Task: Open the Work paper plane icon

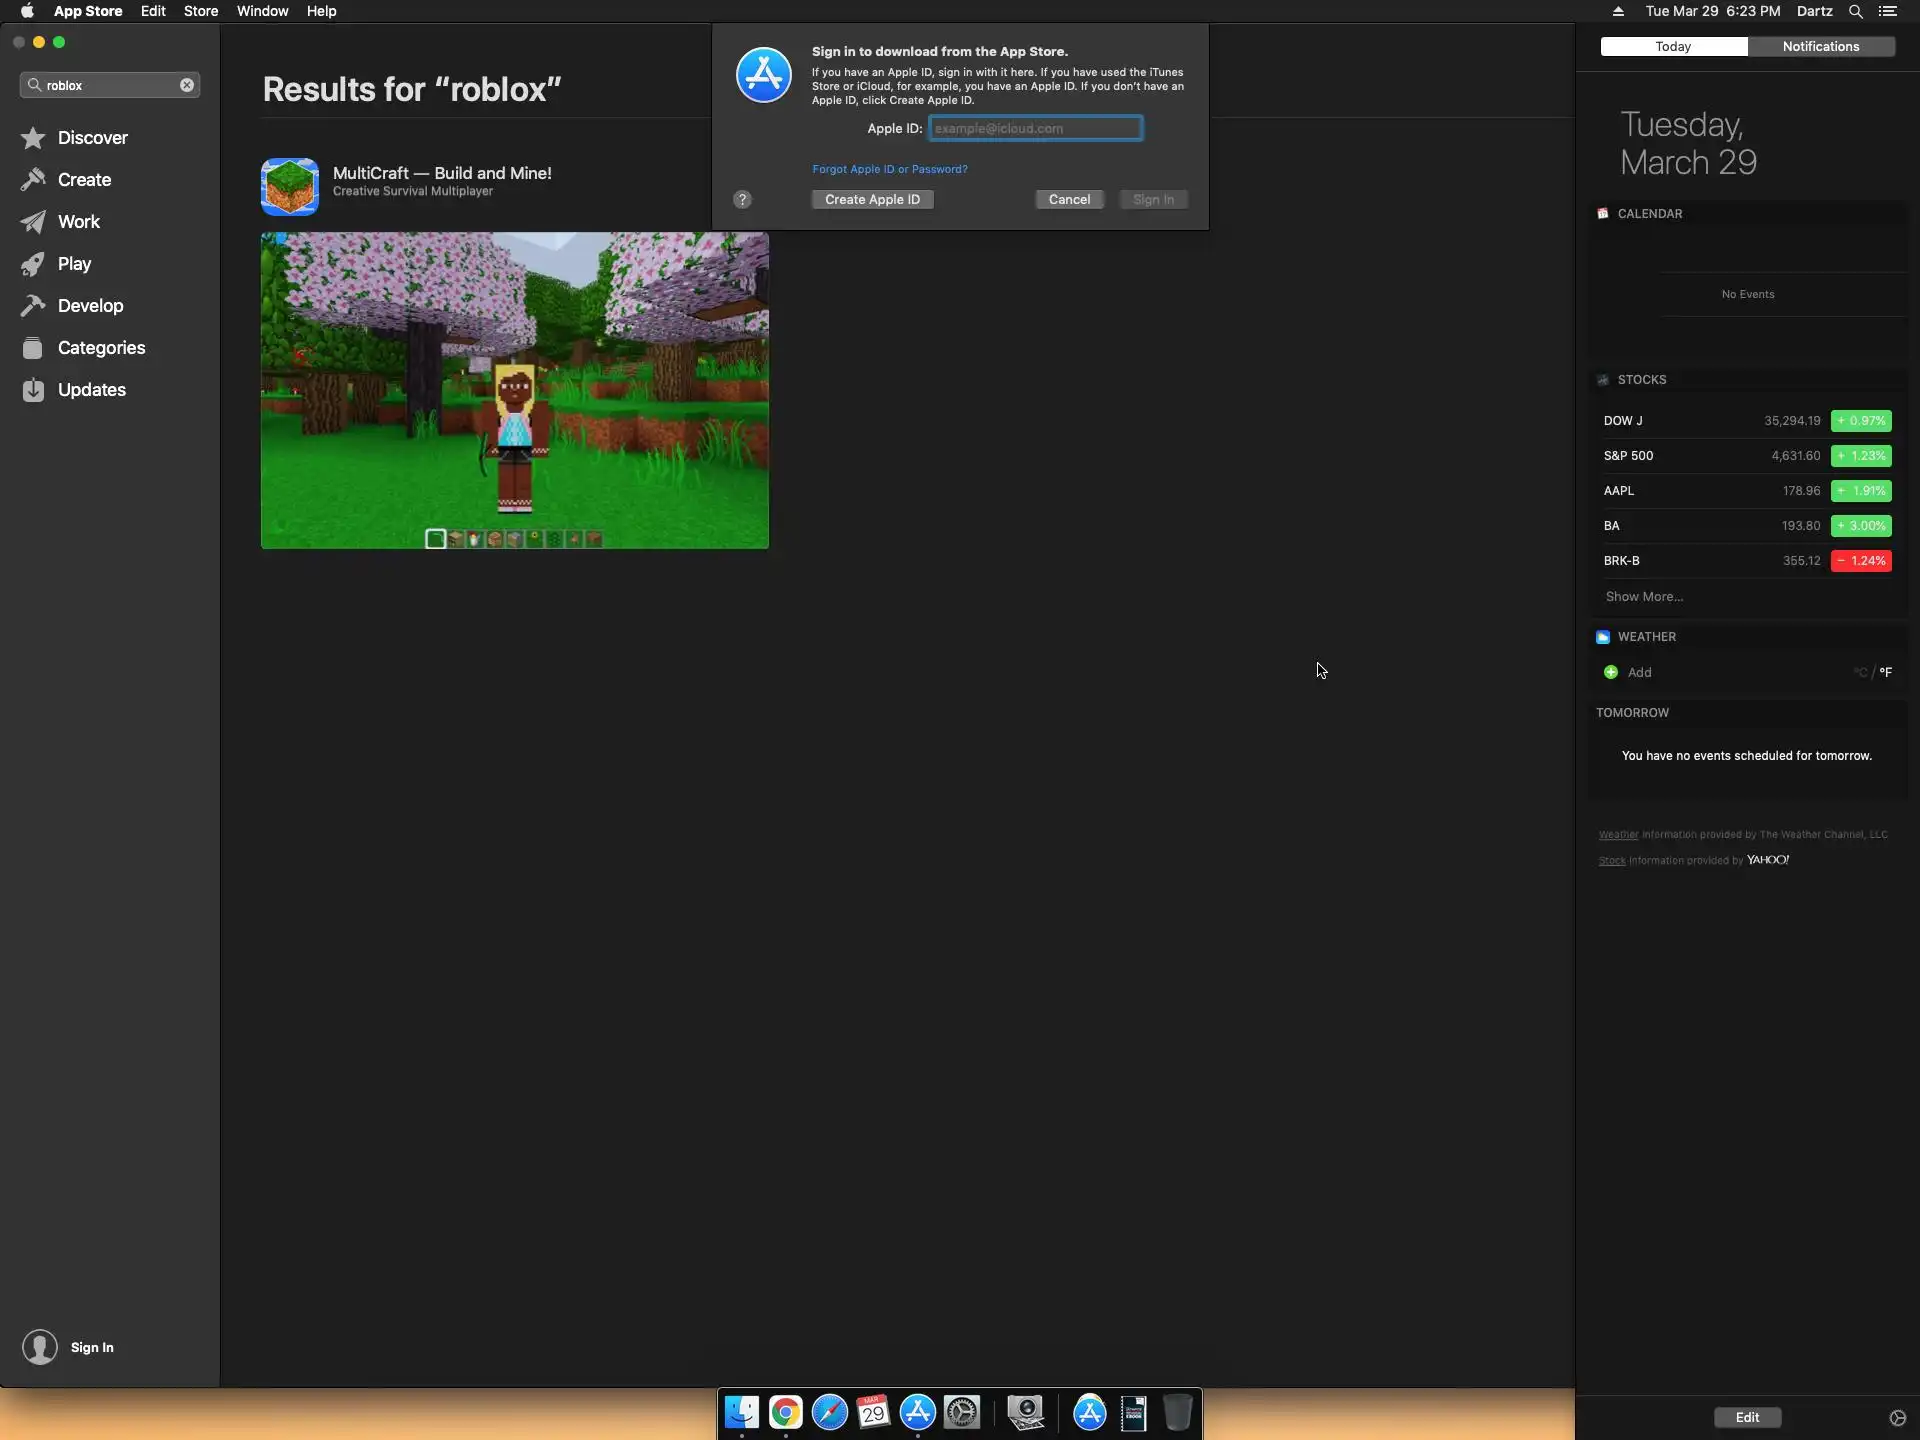Action: point(33,222)
